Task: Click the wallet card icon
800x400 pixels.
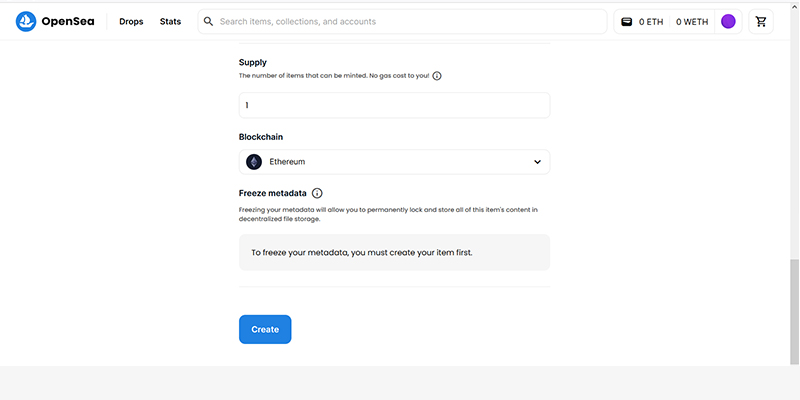Action: (x=627, y=22)
